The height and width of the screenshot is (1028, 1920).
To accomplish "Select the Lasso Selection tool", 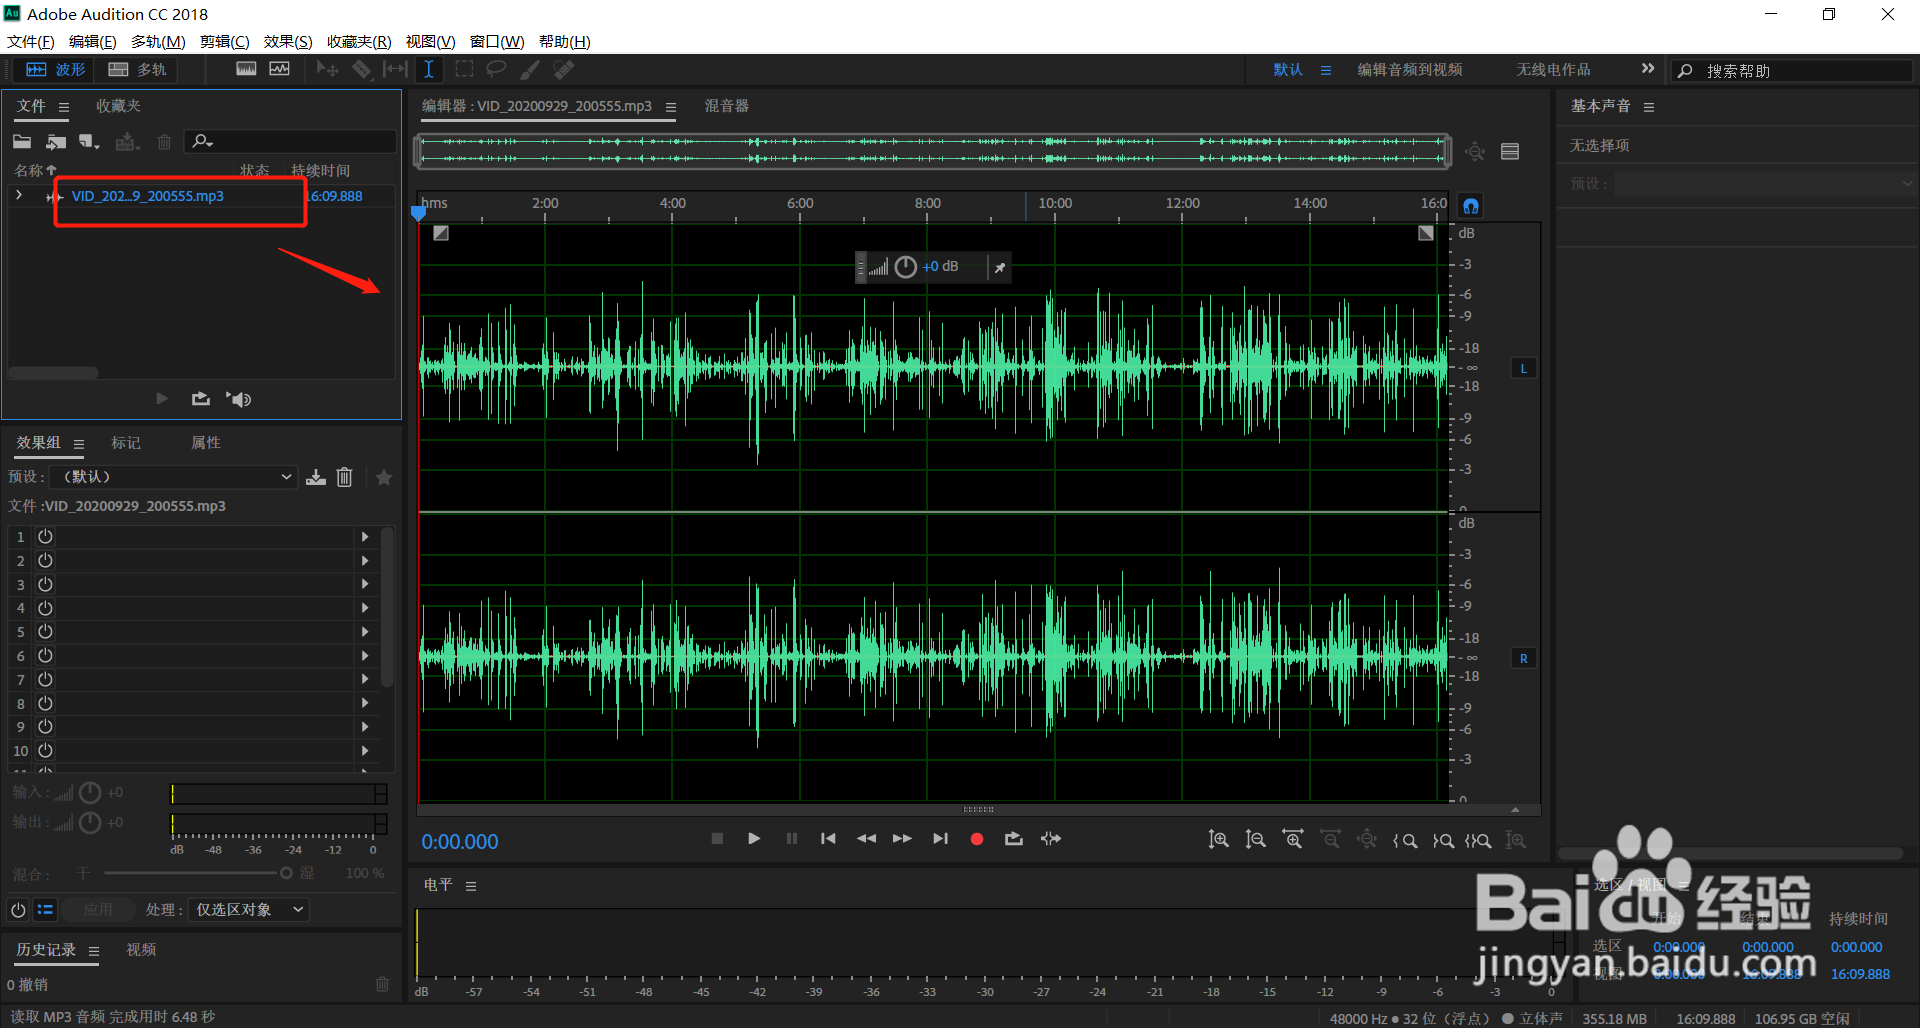I will click(x=496, y=69).
